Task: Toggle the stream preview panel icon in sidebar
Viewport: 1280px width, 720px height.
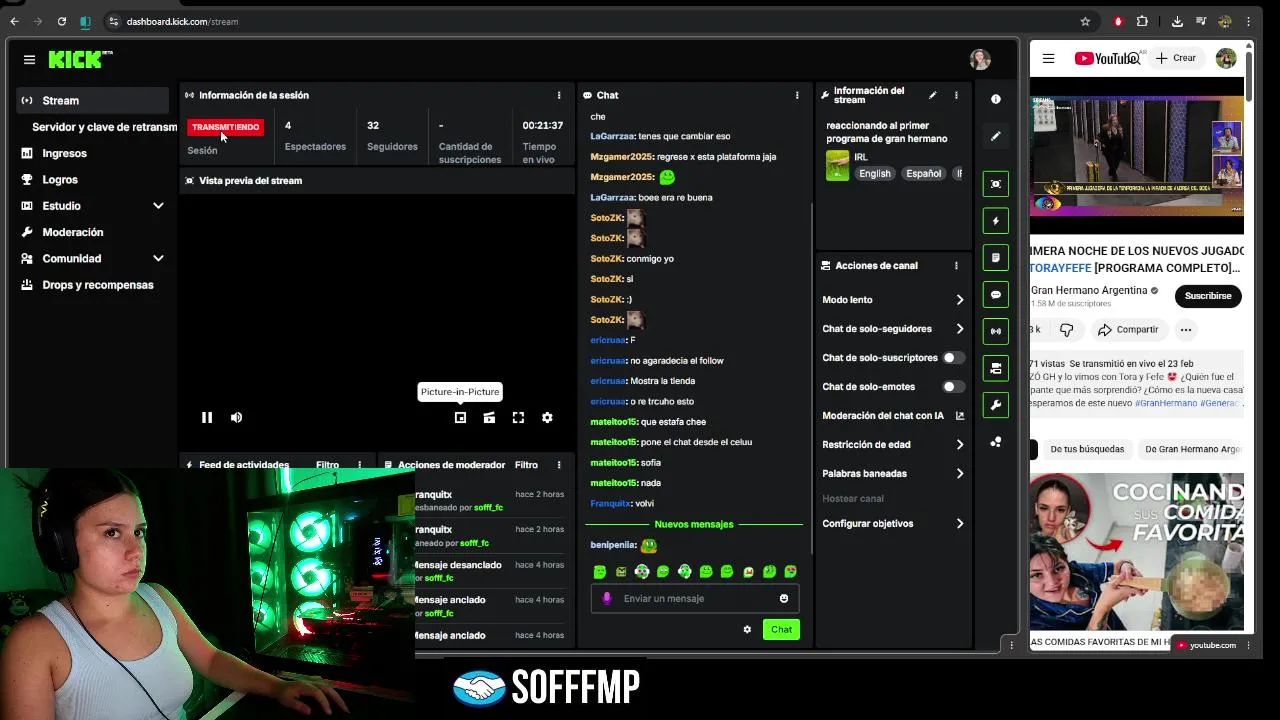Action: (995, 184)
